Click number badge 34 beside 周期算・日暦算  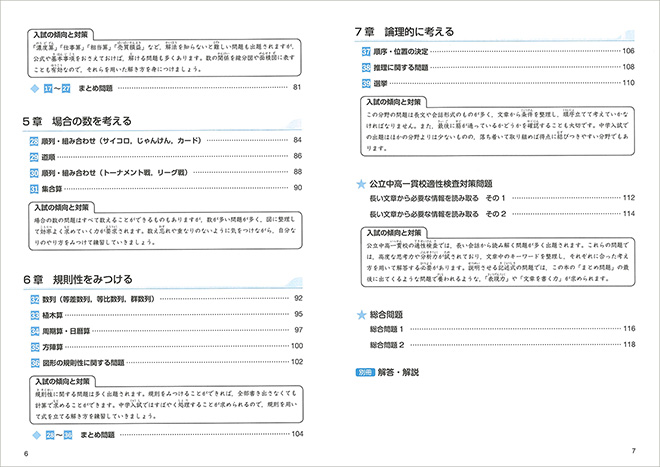point(35,331)
